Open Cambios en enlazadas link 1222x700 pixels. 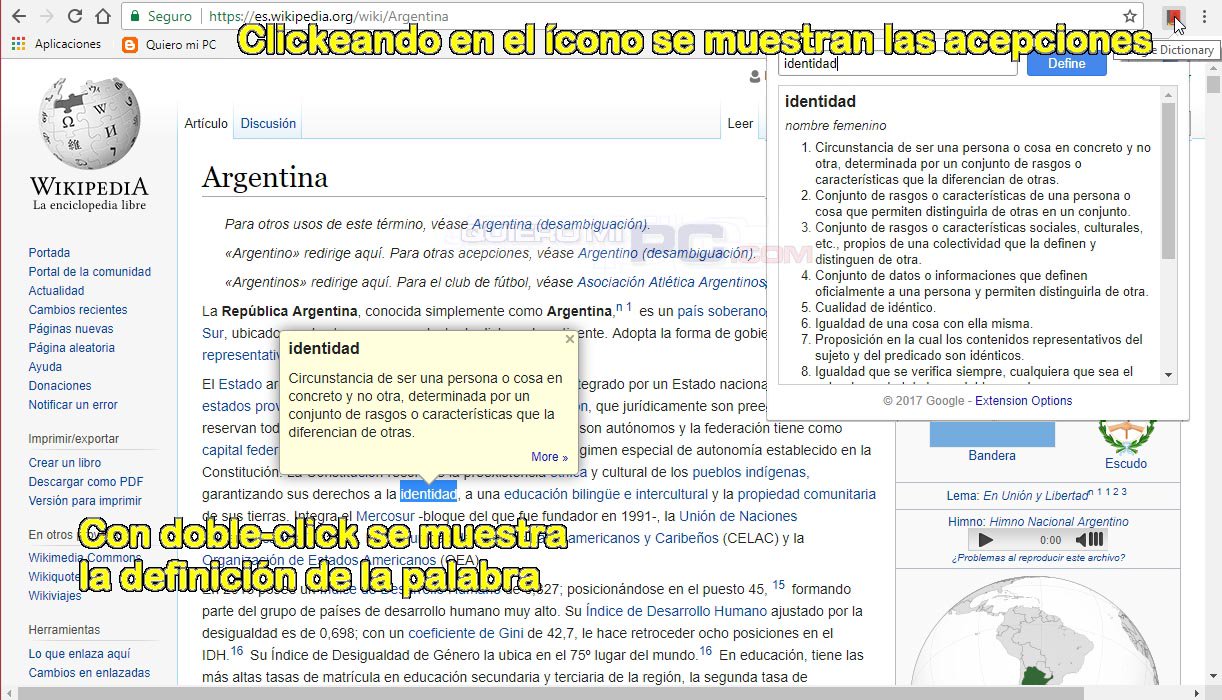pyautogui.click(x=89, y=673)
